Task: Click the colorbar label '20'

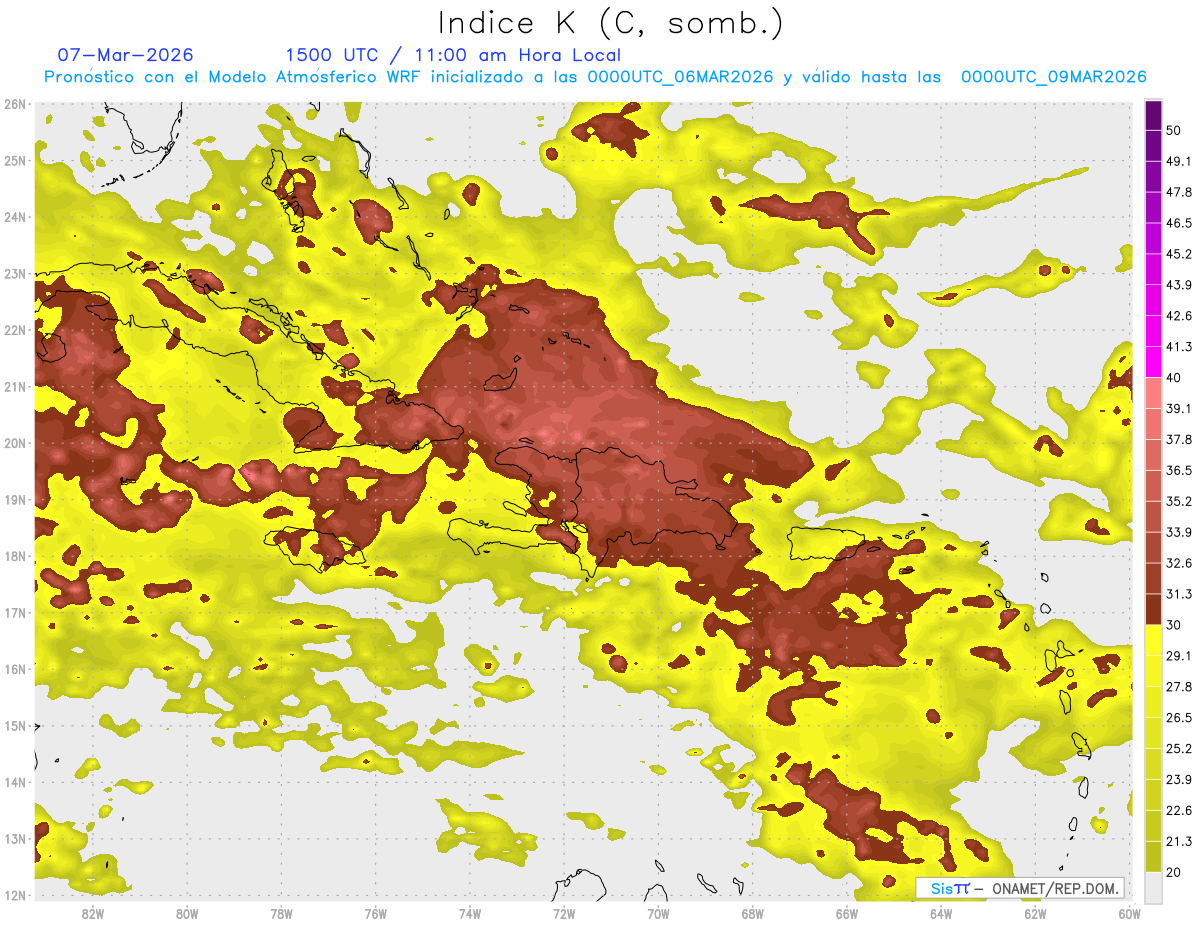Action: [1174, 872]
